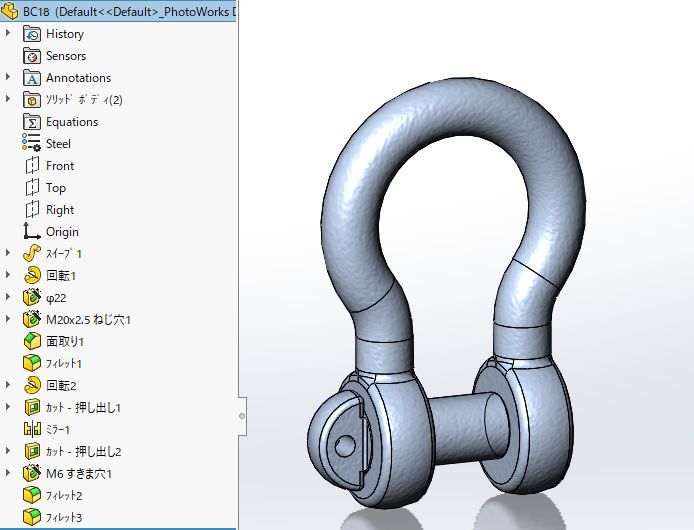Expand the スイープ1 feature
The image size is (694, 530).
8,252
